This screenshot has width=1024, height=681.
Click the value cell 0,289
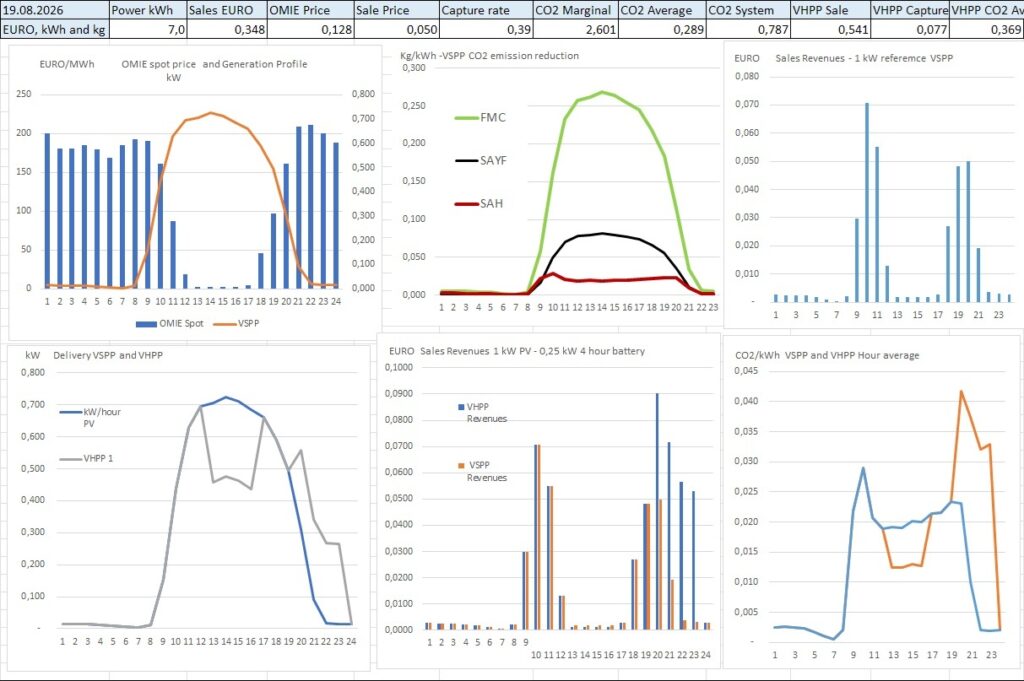point(663,29)
